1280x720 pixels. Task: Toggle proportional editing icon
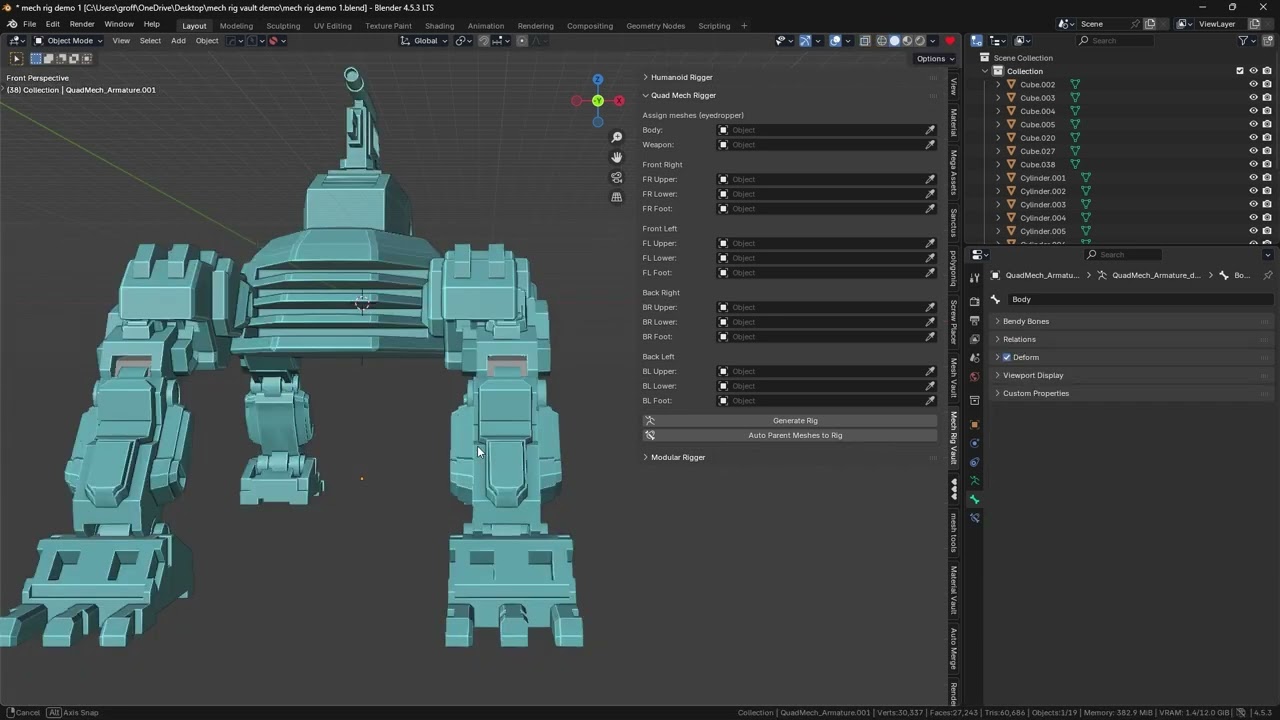[x=522, y=41]
